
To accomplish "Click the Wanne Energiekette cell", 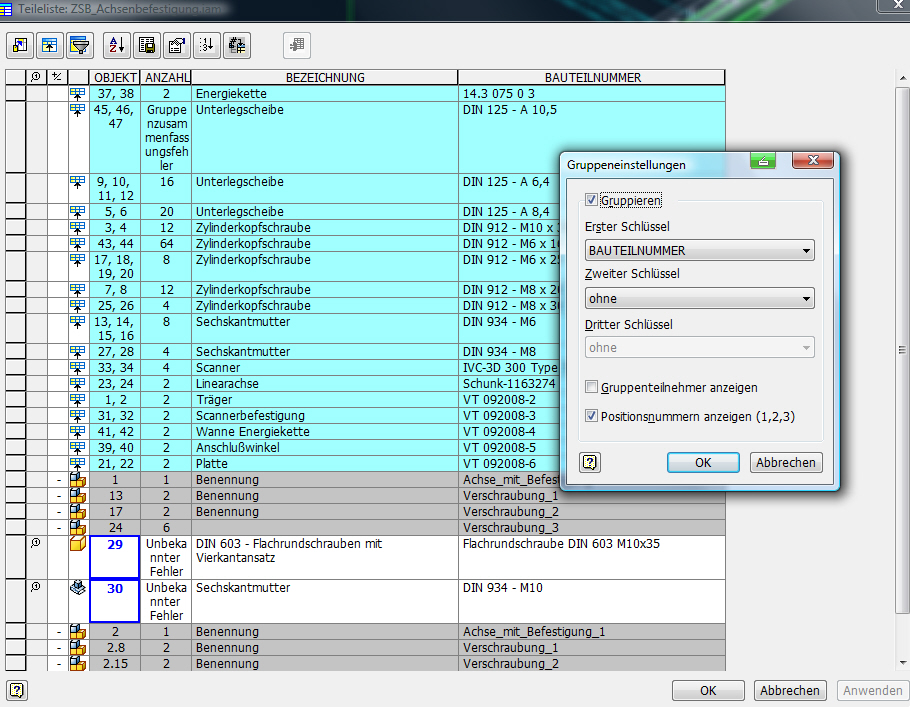I will 324,432.
